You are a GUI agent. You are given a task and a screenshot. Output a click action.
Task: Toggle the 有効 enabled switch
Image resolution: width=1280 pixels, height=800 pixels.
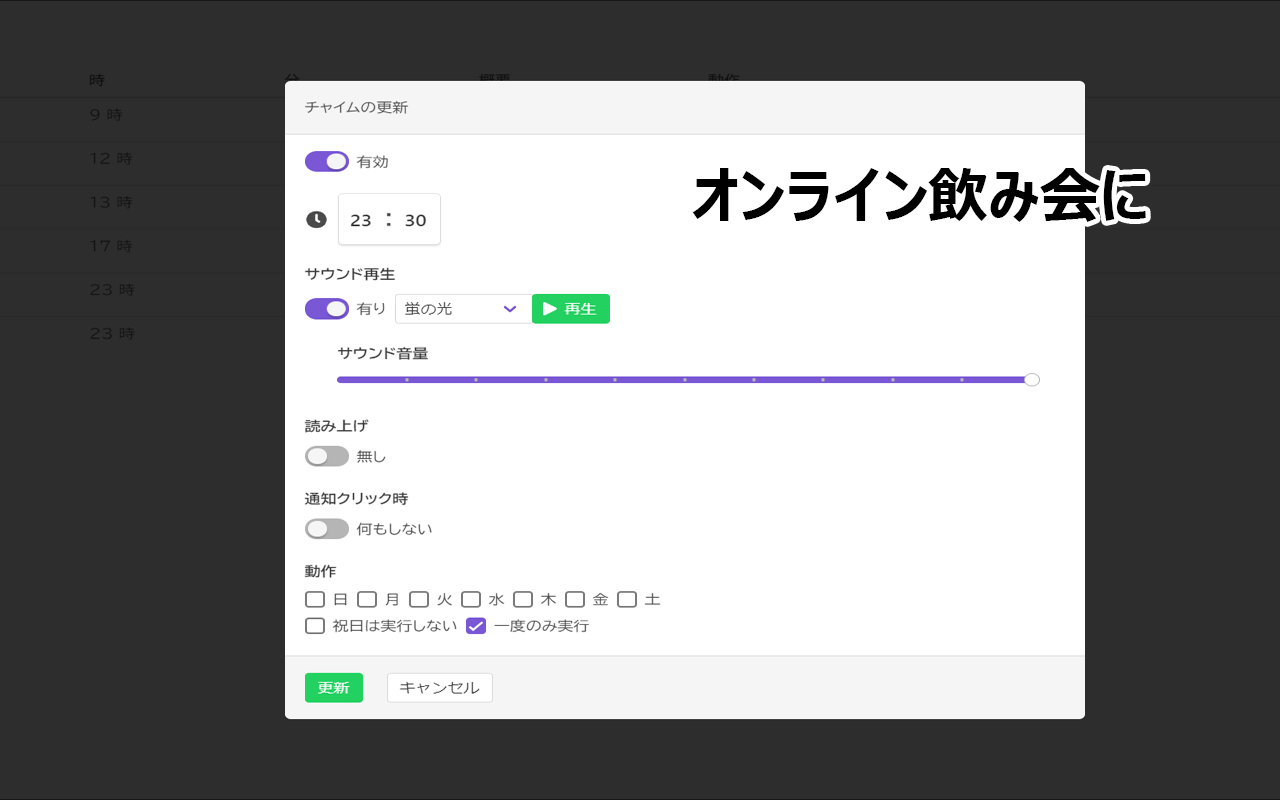pyautogui.click(x=327, y=161)
